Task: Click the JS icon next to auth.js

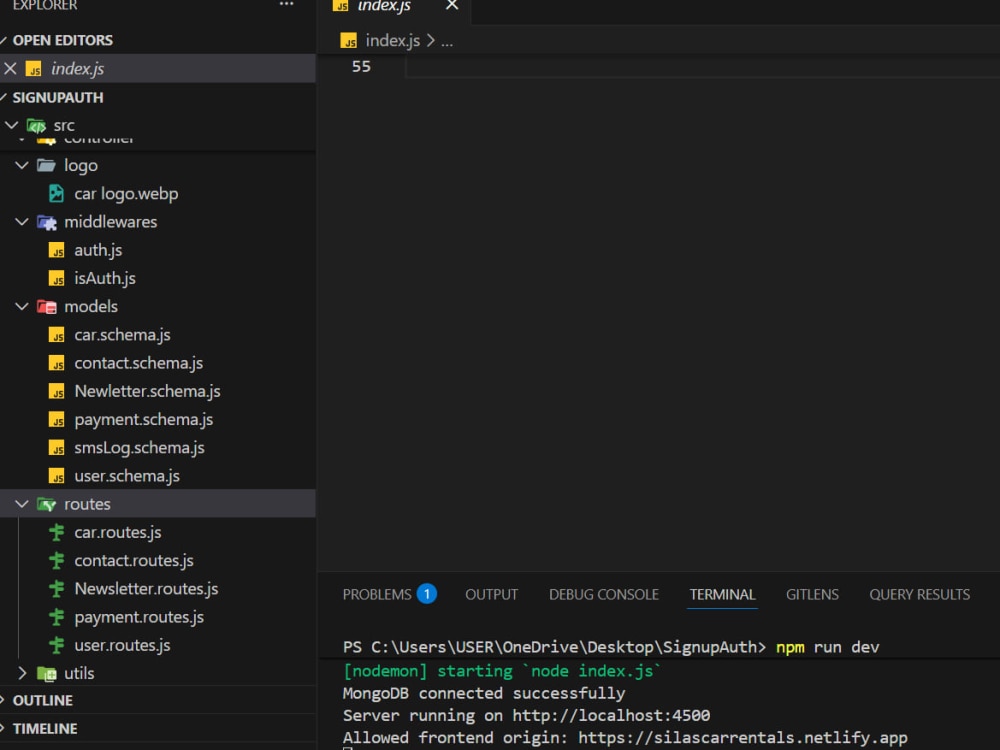Action: point(56,250)
